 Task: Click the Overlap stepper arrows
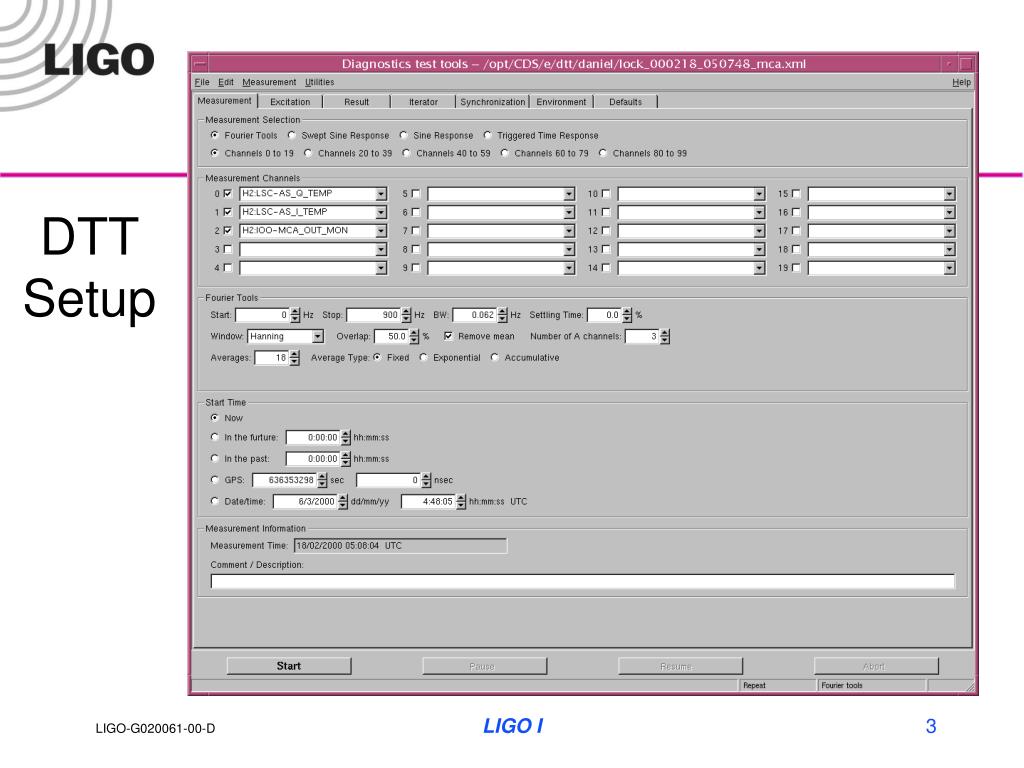coord(413,336)
